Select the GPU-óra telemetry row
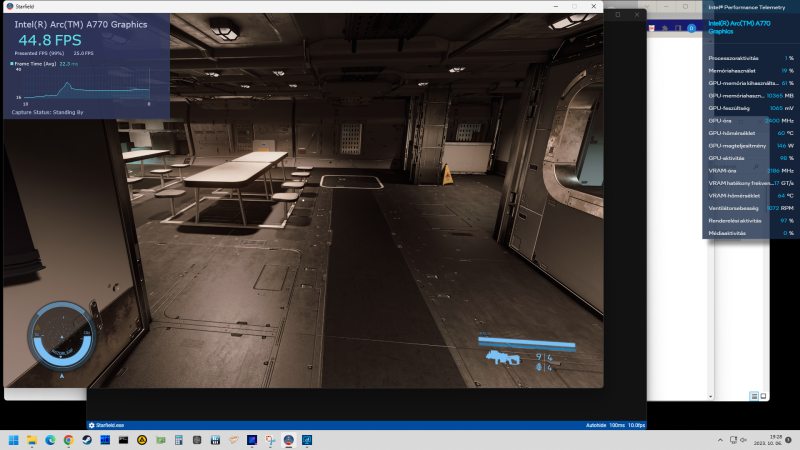 tap(751, 121)
